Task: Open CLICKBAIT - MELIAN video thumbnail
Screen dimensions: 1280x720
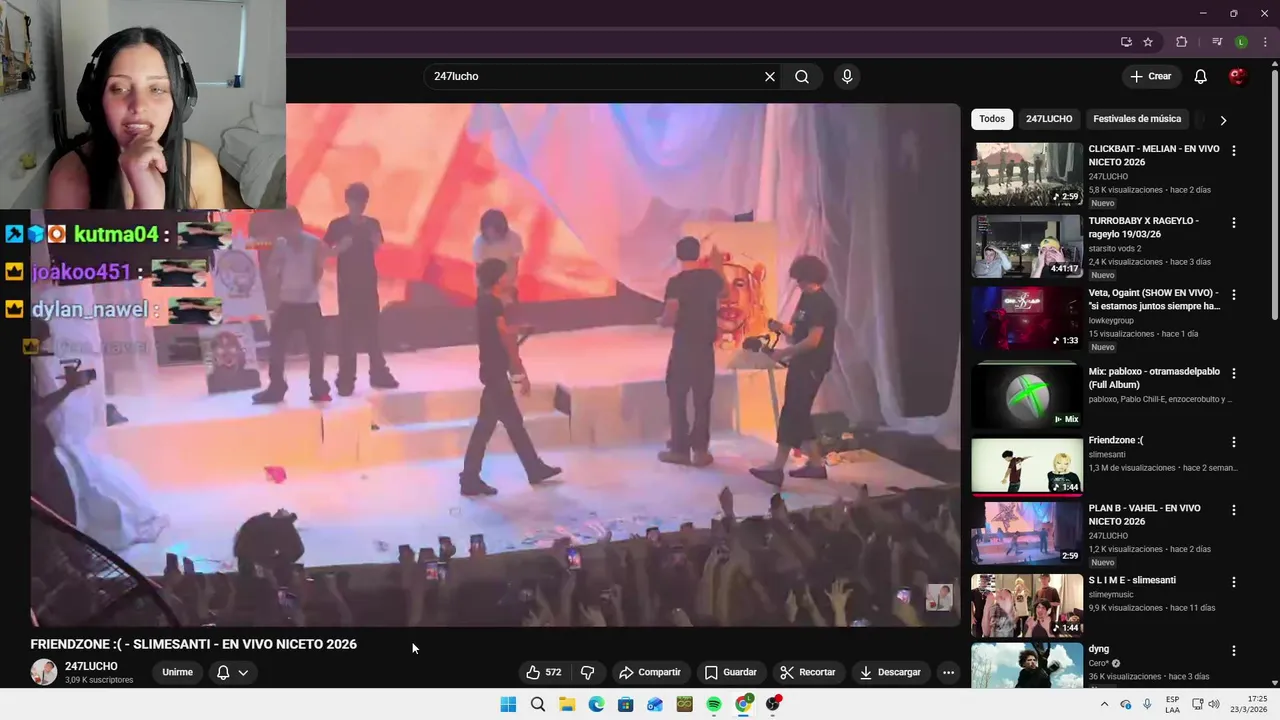Action: pos(1027,174)
